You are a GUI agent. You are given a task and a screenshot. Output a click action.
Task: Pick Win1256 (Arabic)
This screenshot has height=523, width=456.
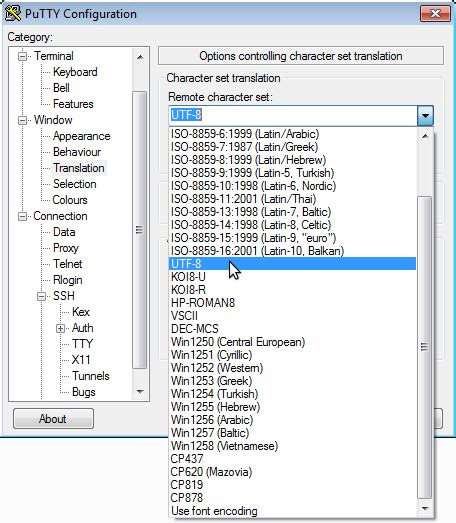point(293,420)
